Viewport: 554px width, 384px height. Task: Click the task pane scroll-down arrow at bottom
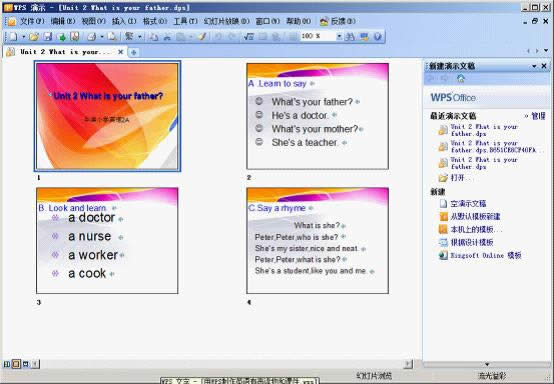point(487,364)
